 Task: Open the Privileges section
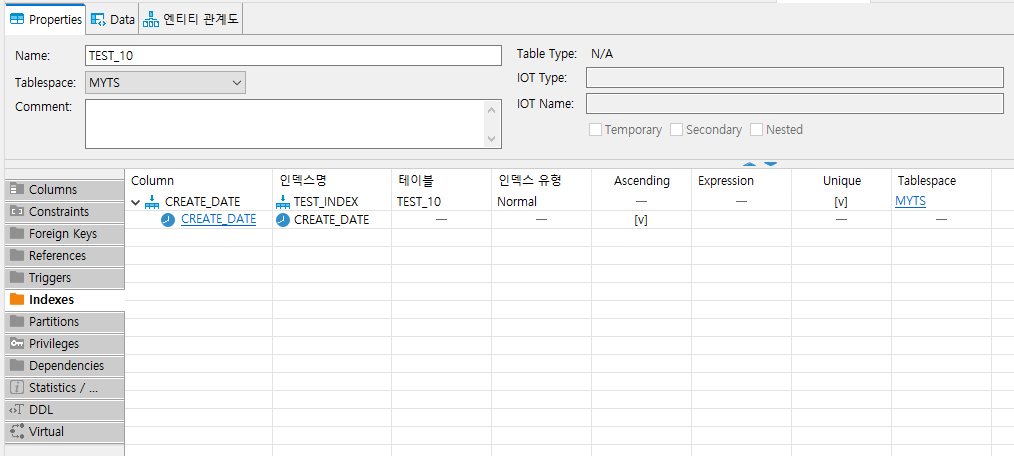[65, 343]
